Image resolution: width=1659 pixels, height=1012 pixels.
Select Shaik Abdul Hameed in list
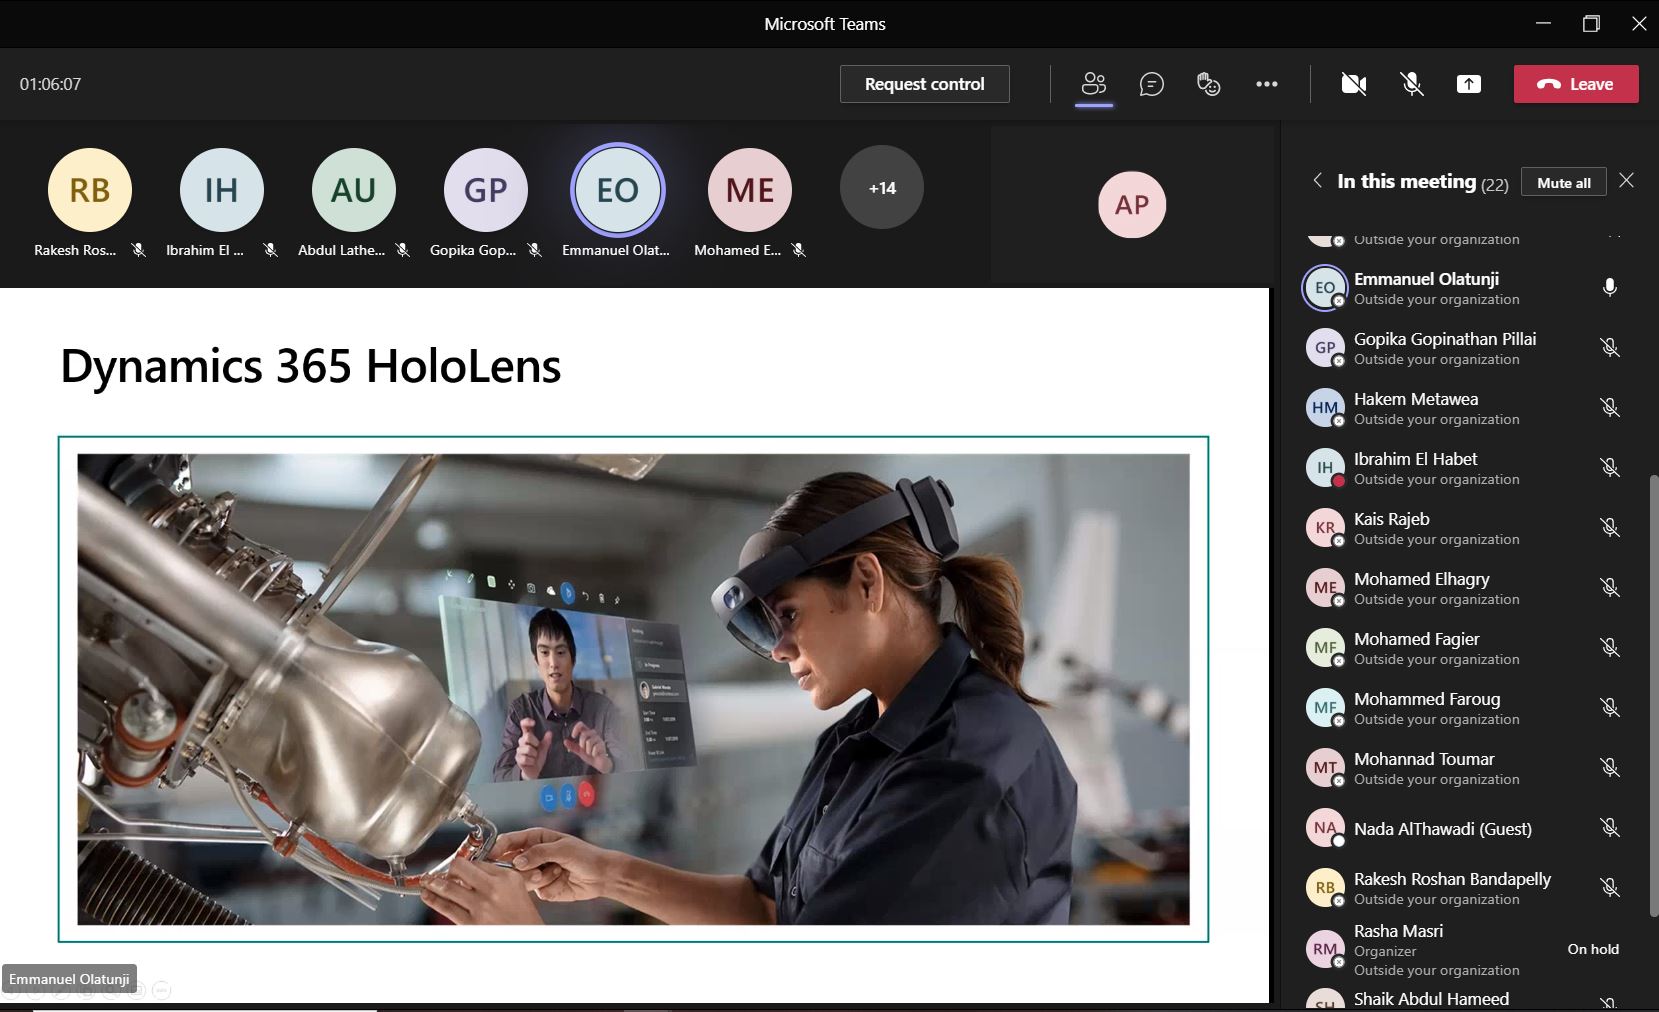(x=1464, y=999)
